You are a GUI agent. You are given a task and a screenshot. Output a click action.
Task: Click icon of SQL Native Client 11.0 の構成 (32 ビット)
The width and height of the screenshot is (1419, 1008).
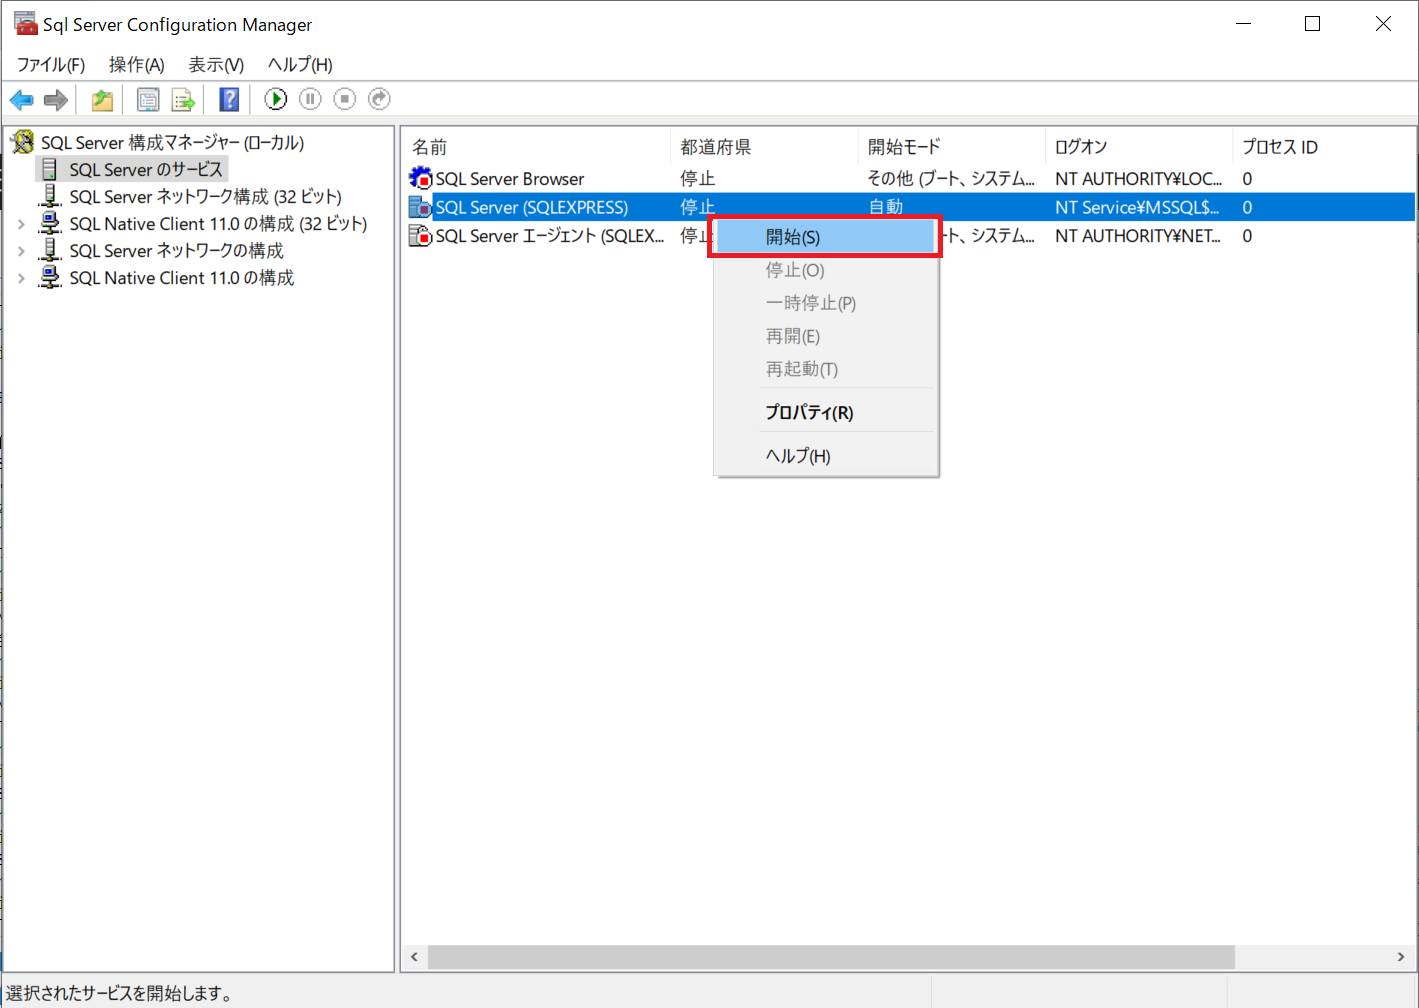(x=49, y=223)
